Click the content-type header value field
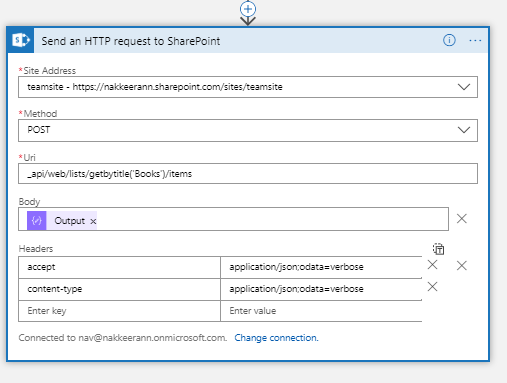This screenshot has height=383, width=507. [321, 289]
